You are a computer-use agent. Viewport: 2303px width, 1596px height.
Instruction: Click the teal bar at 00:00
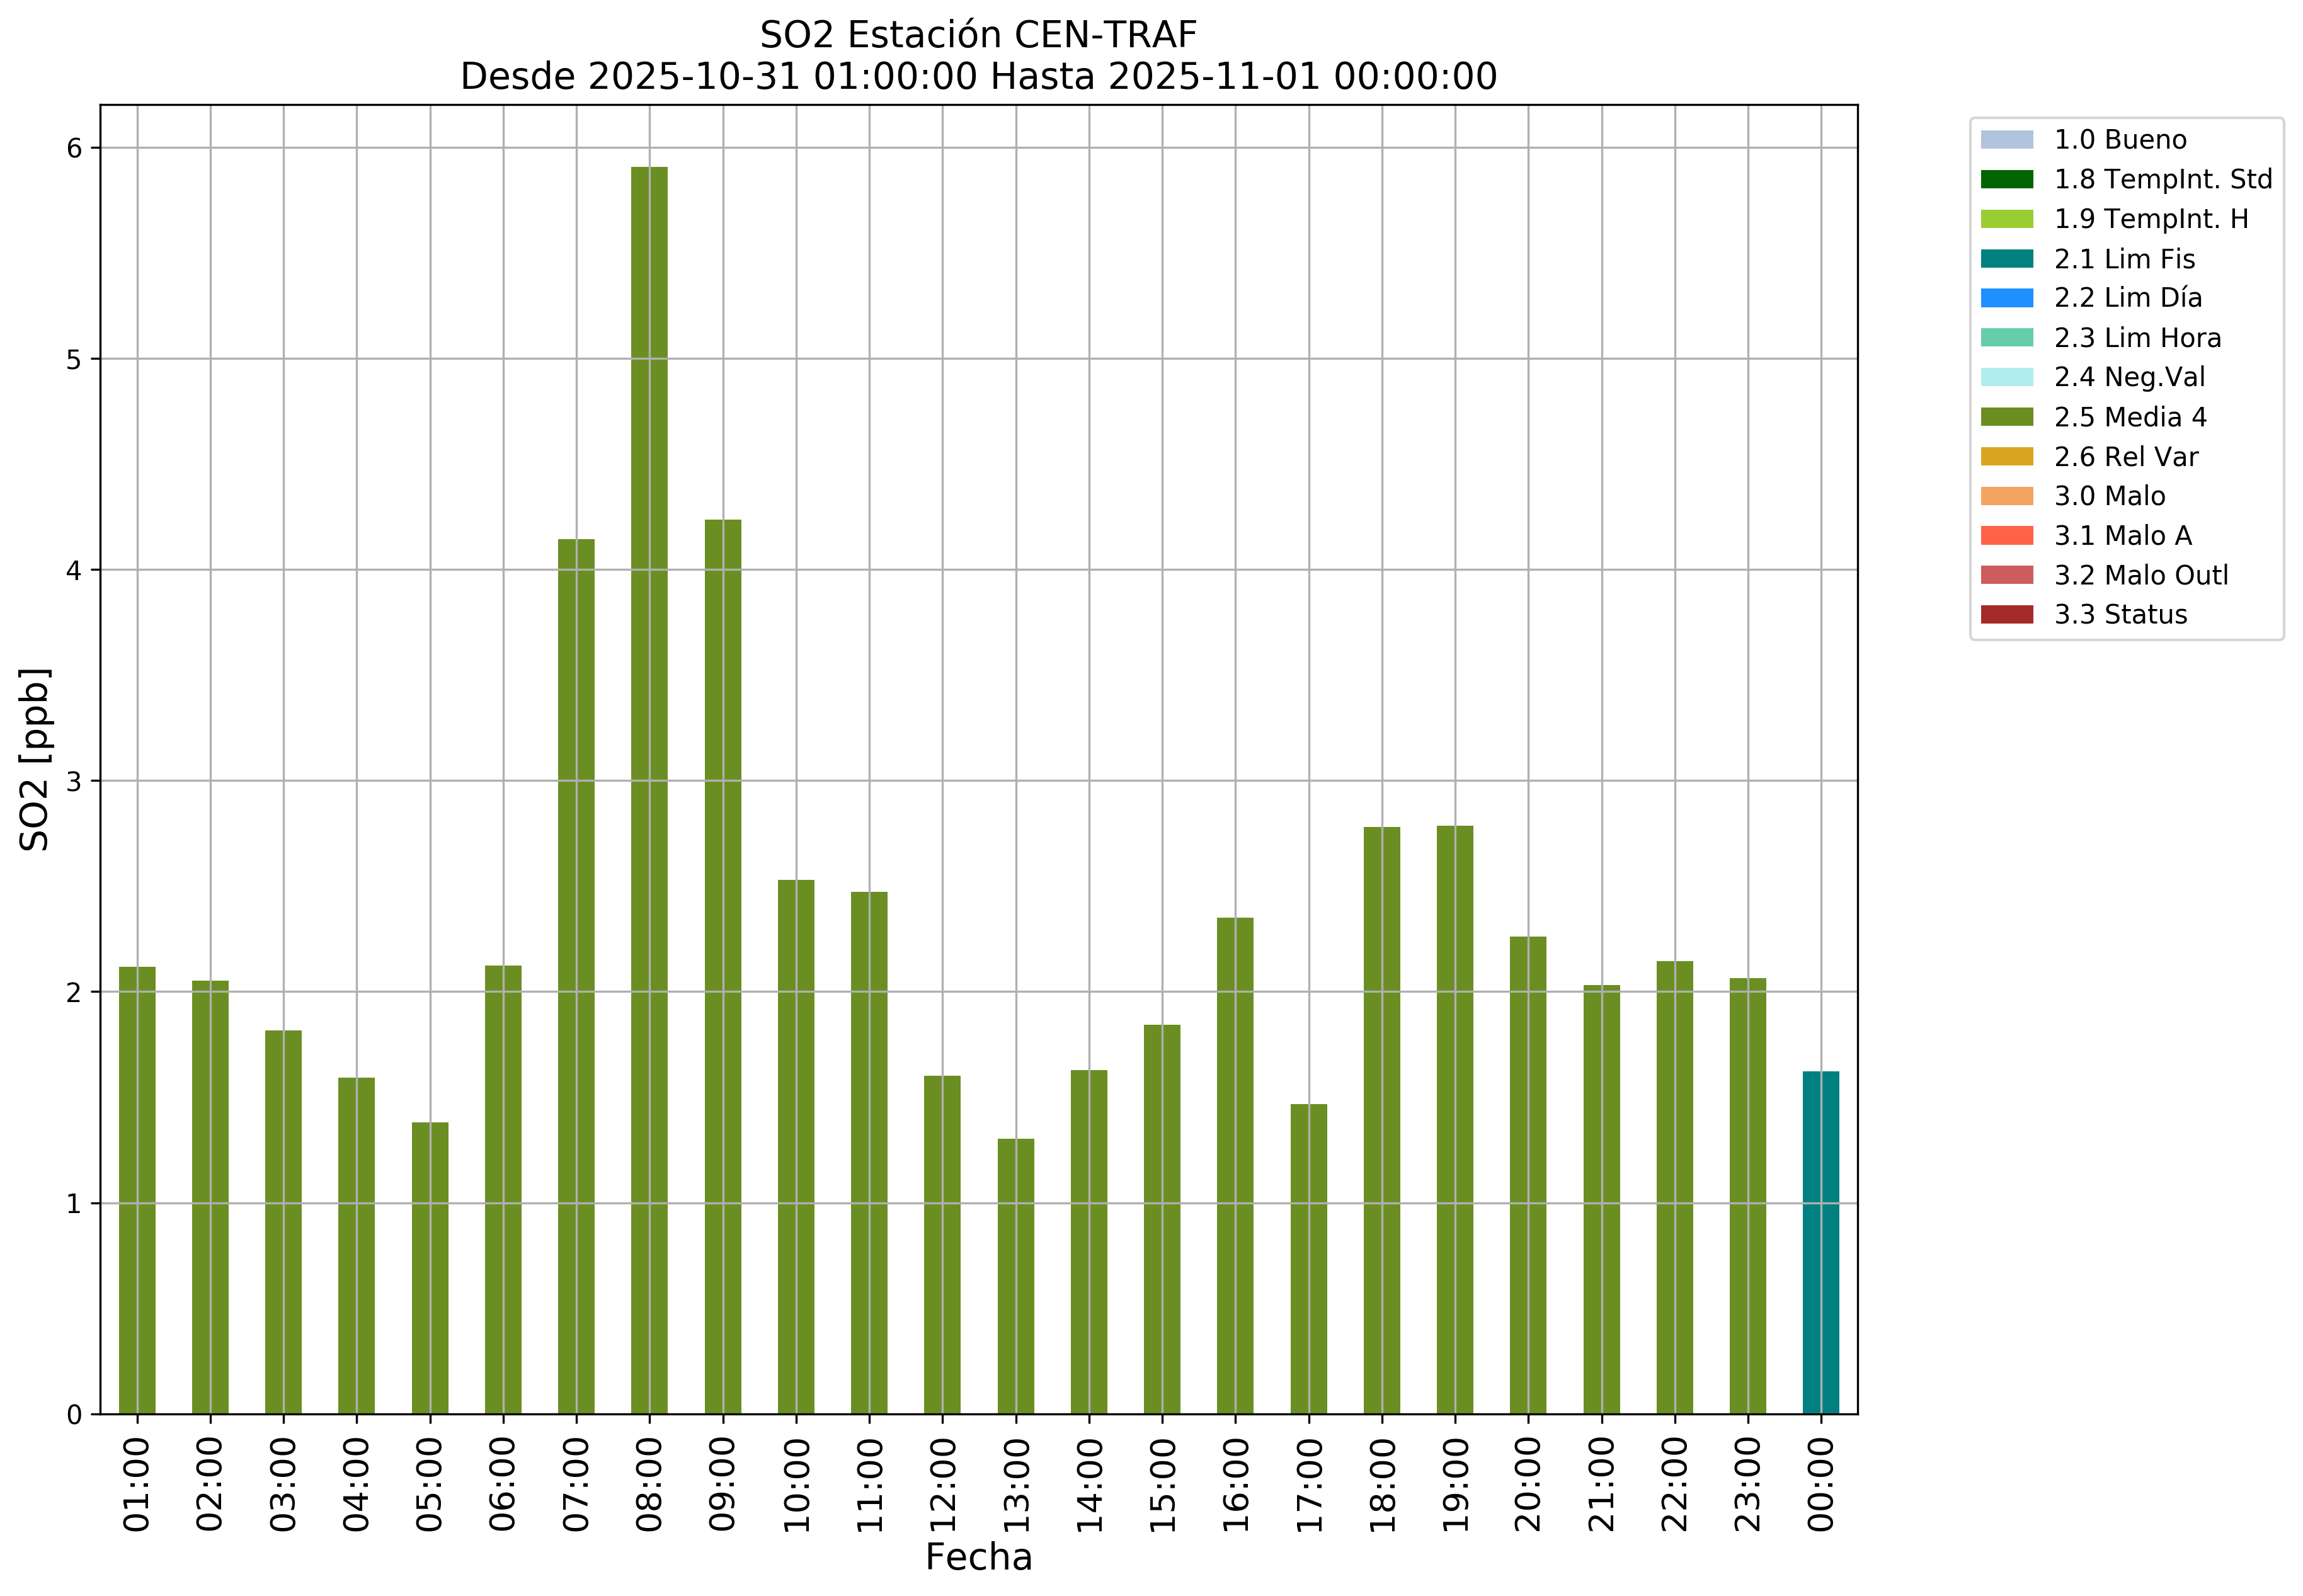[1820, 1242]
